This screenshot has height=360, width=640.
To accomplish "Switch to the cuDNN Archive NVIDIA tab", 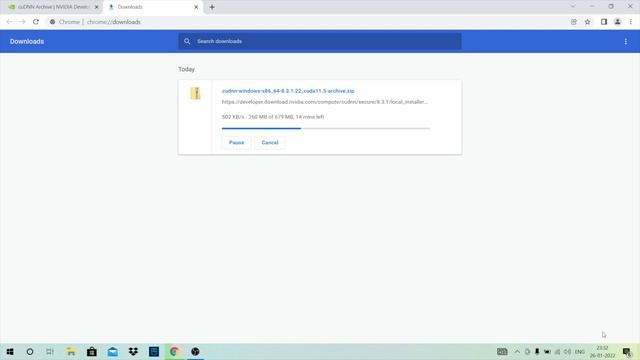I will coord(53,7).
